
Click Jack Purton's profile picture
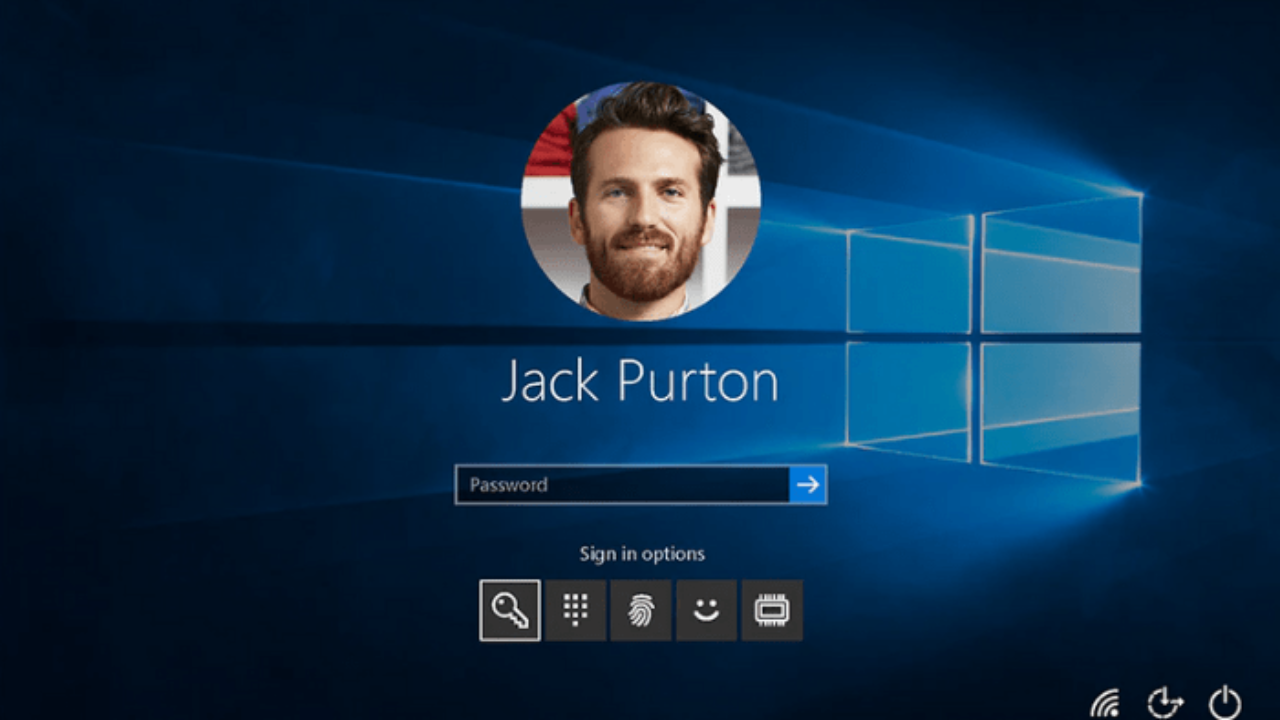click(x=641, y=201)
